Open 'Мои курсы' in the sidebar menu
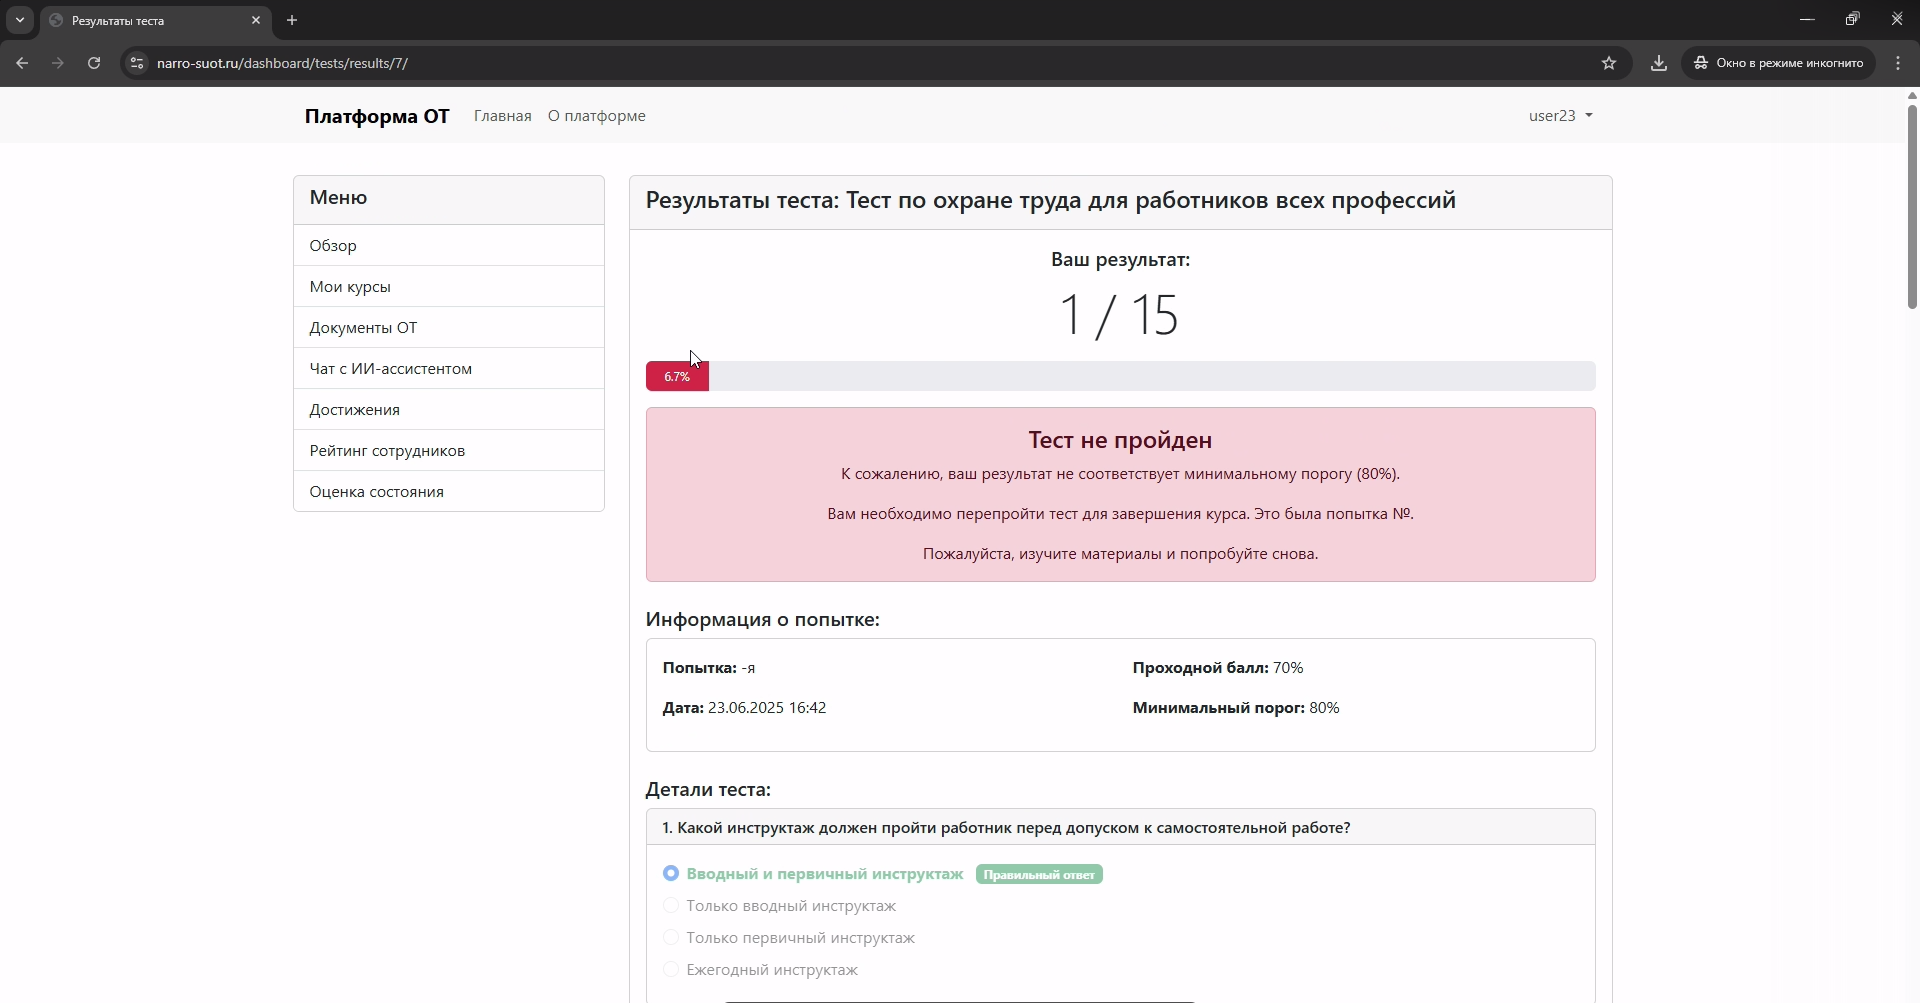The width and height of the screenshot is (1920, 1003). coord(350,286)
